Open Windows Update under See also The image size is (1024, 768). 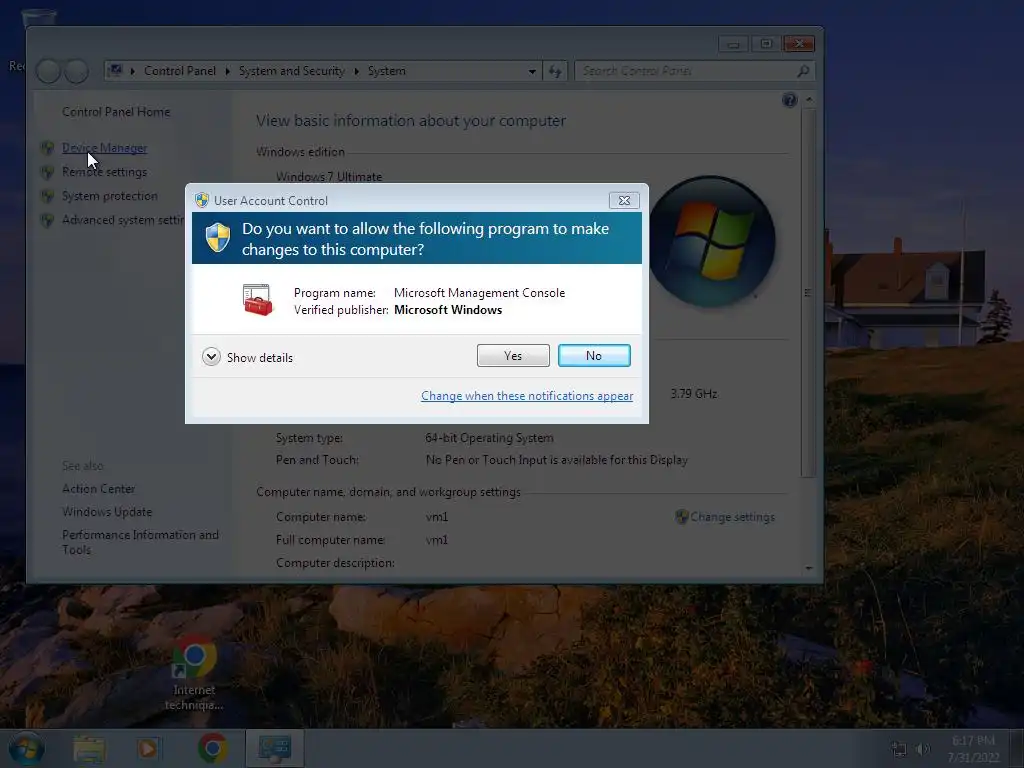pyautogui.click(x=107, y=511)
